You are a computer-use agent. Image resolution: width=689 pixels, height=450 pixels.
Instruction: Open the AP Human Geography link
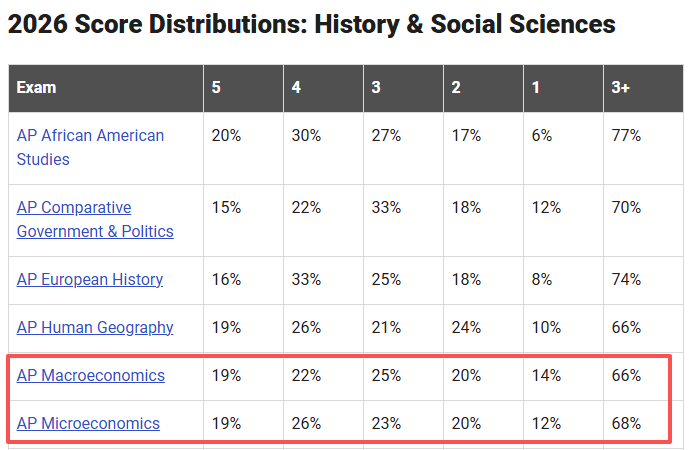click(95, 327)
